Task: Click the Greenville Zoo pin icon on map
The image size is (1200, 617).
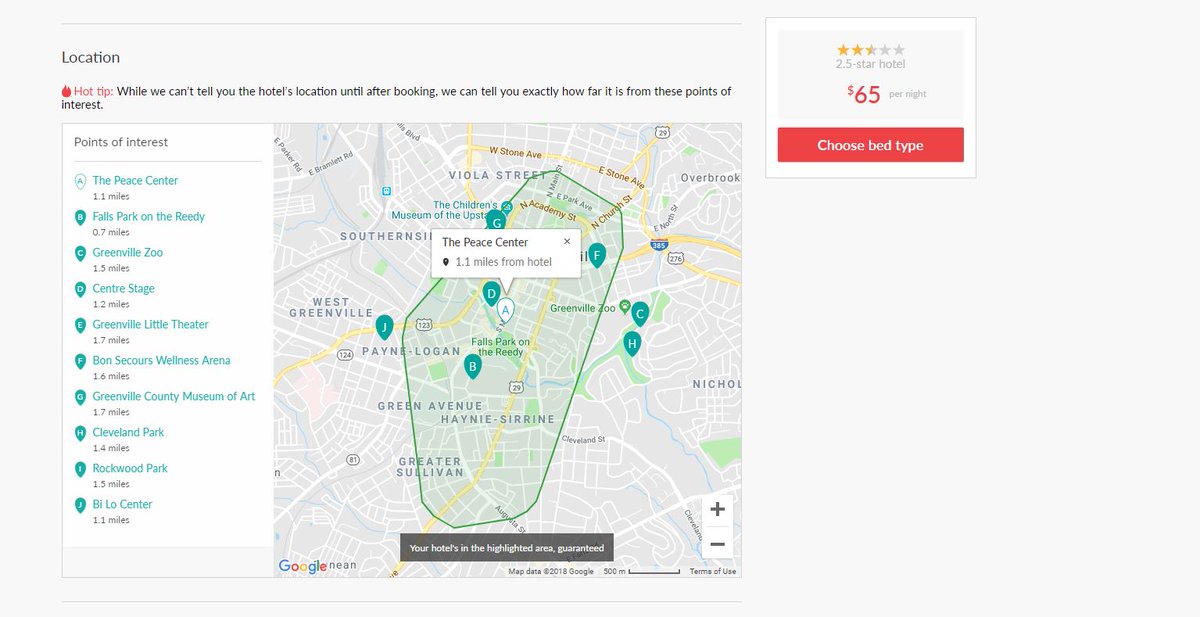Action: 624,306
